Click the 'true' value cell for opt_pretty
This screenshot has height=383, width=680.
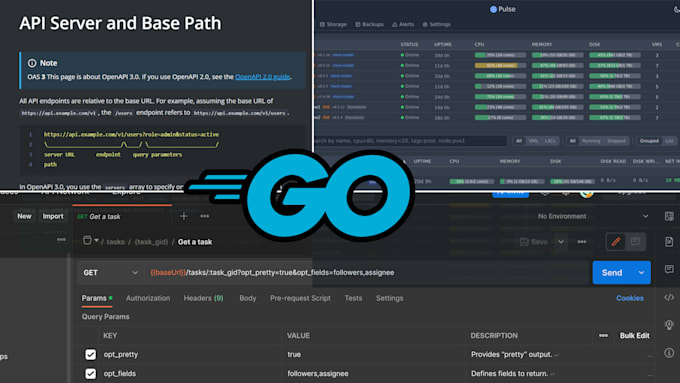click(x=294, y=354)
